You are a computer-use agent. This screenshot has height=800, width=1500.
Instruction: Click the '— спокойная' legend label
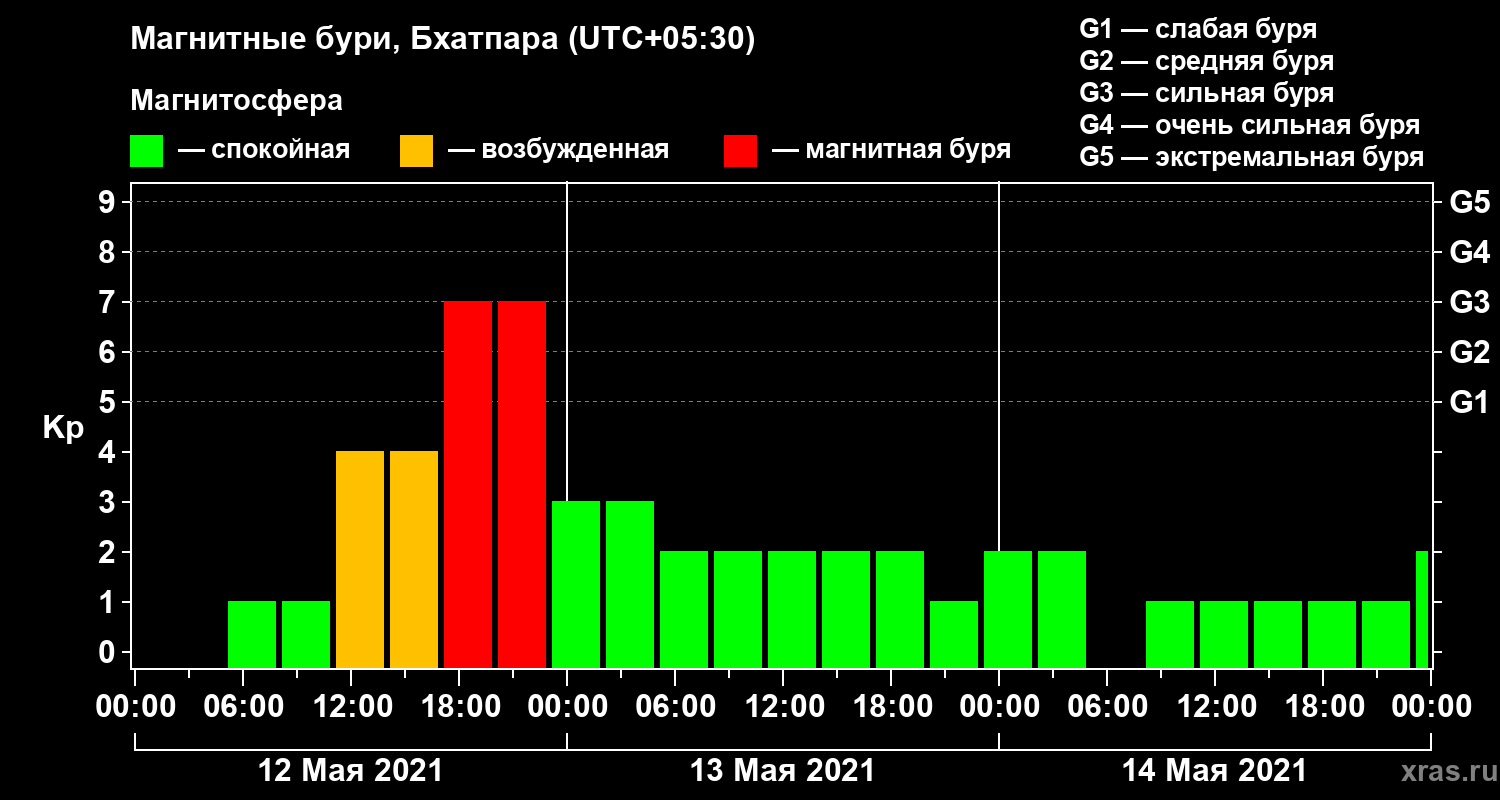(264, 151)
